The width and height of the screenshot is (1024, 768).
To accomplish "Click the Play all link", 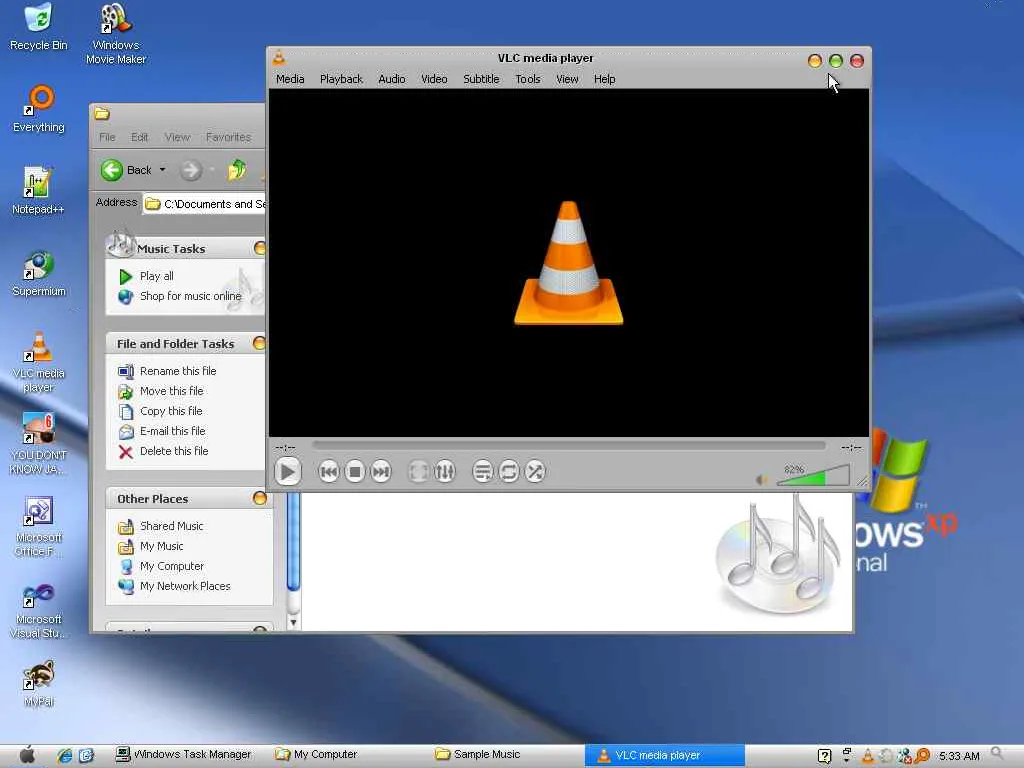I will (x=156, y=276).
